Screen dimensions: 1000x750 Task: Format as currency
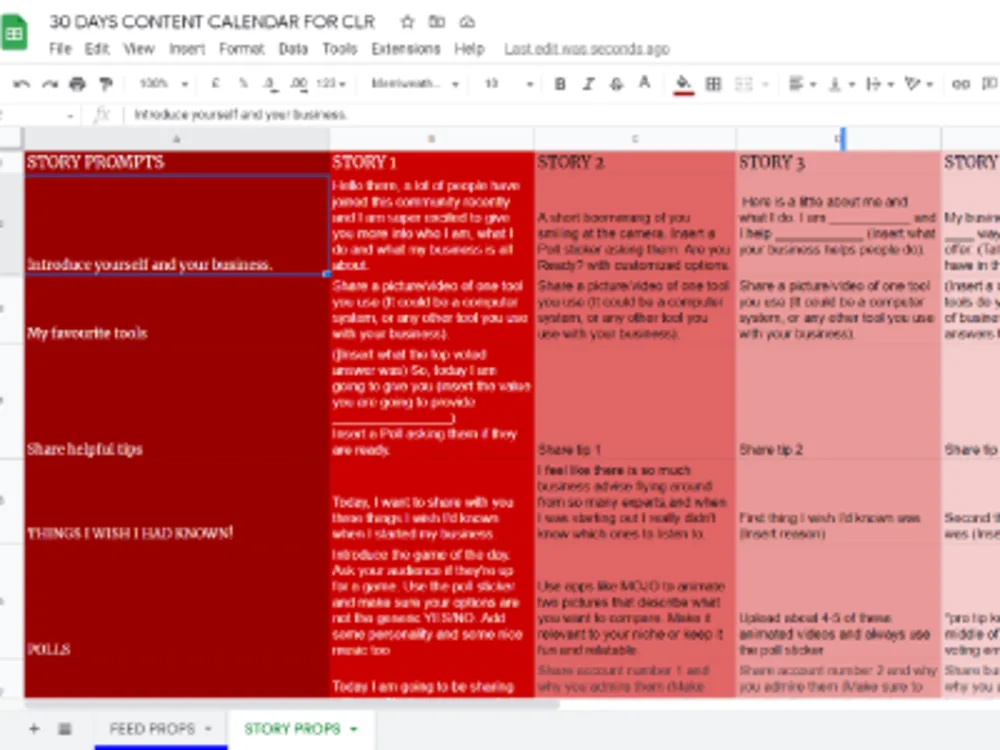click(x=216, y=84)
